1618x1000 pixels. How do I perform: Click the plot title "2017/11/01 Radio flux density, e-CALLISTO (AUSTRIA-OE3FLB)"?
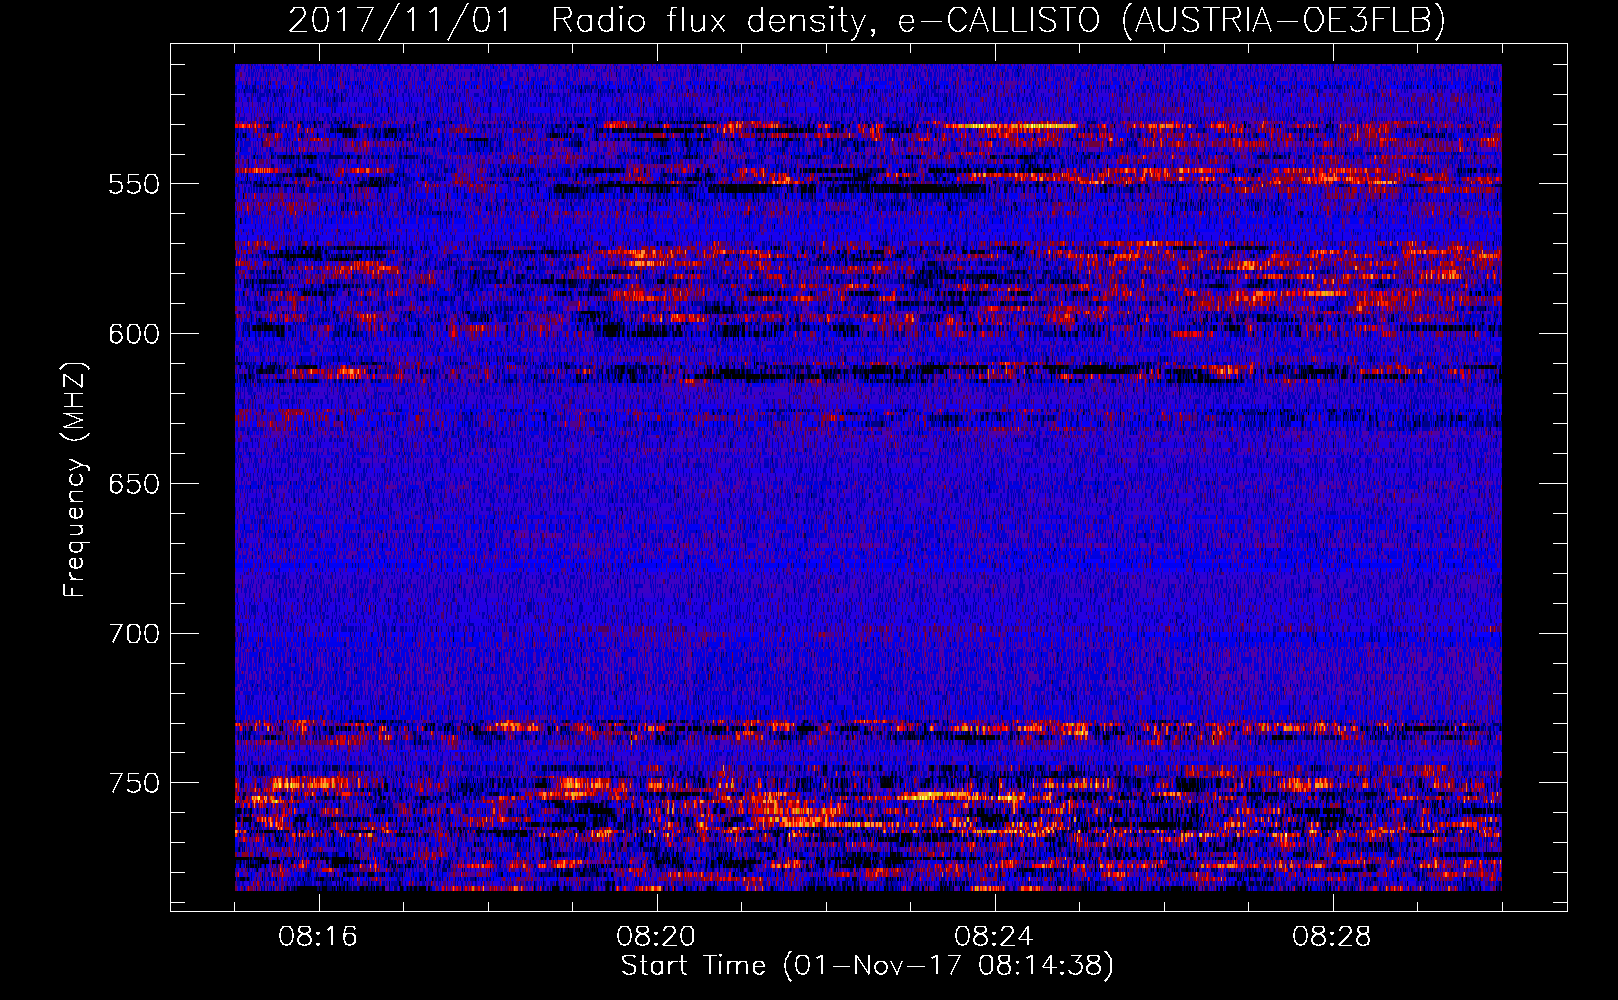(867, 20)
